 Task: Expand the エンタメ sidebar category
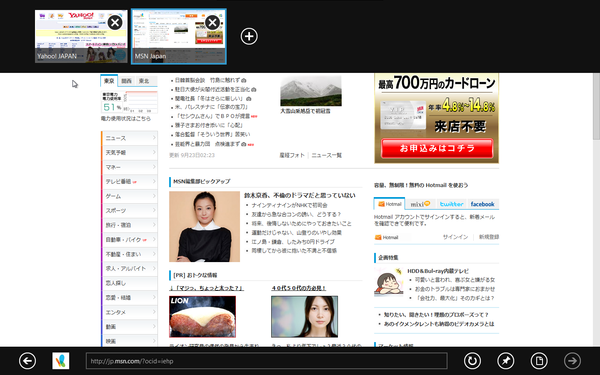point(130,312)
